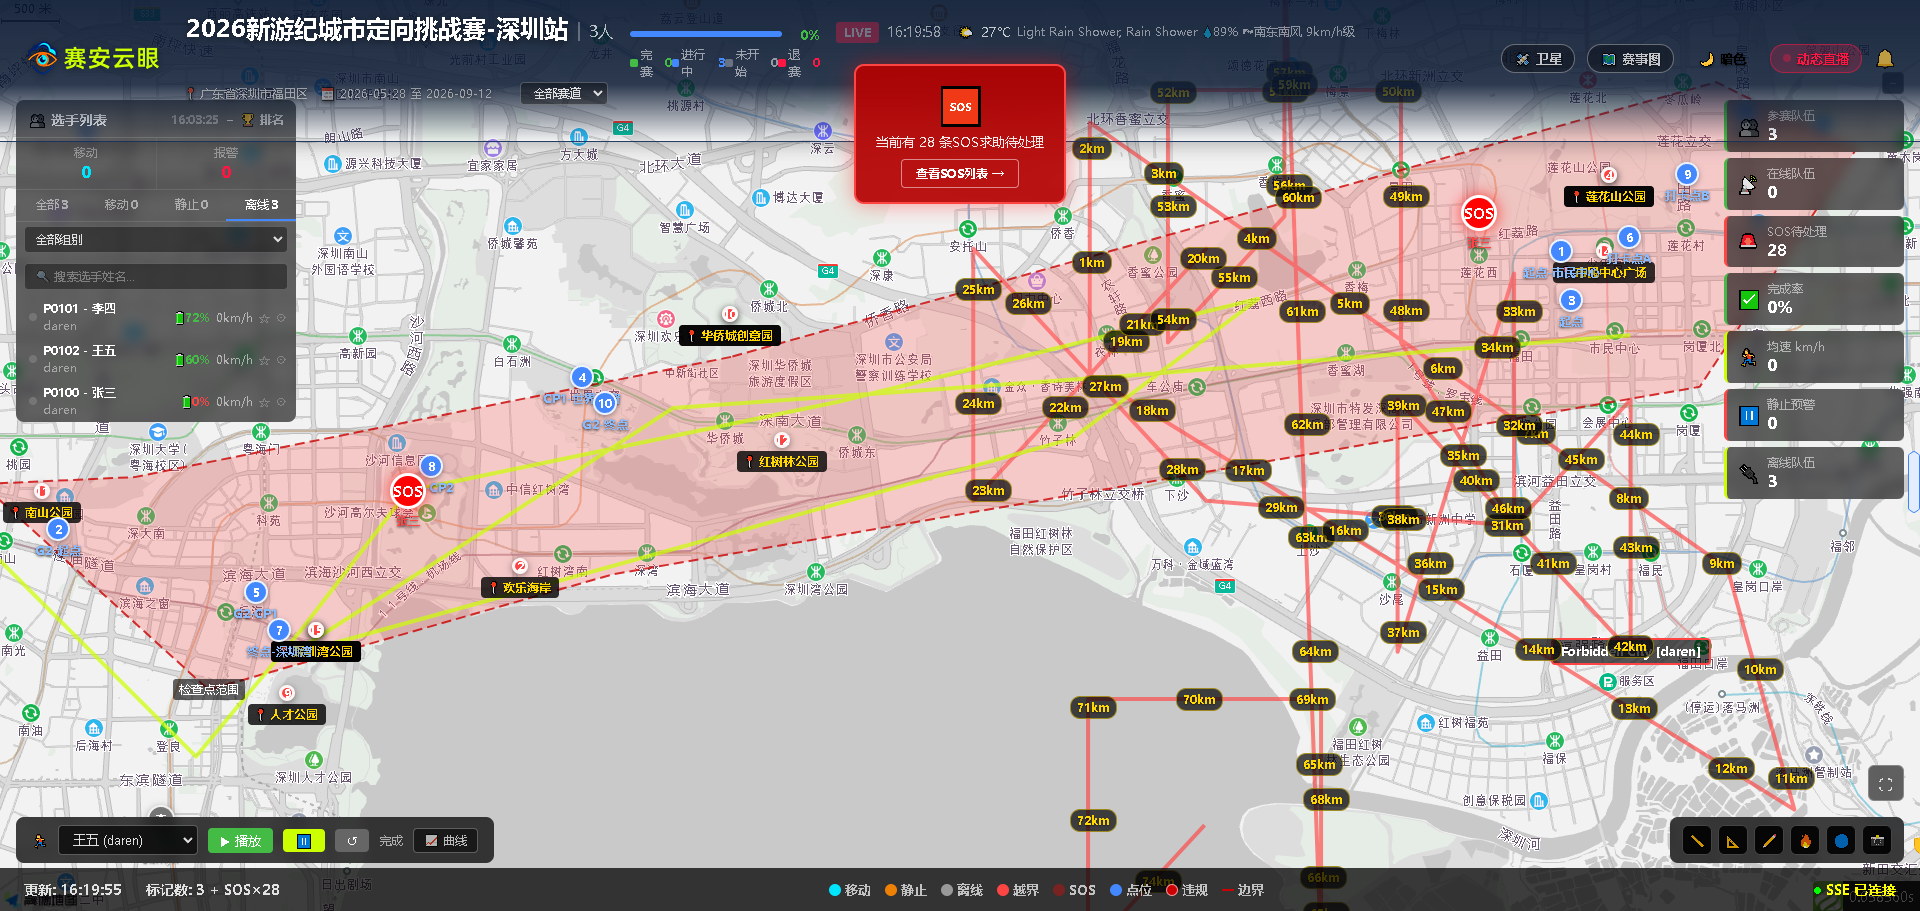Locate player P0100 张三 on map

click(x=281, y=402)
